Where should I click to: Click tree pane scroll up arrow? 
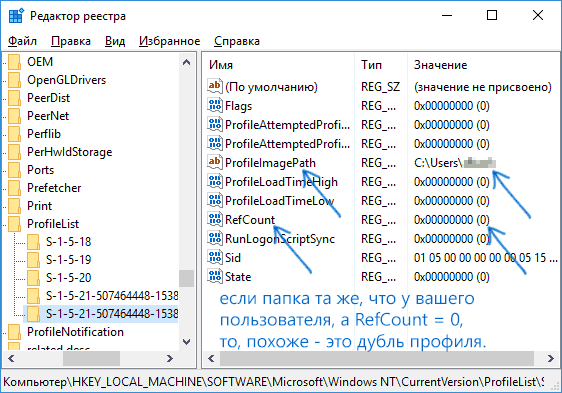pos(186,62)
